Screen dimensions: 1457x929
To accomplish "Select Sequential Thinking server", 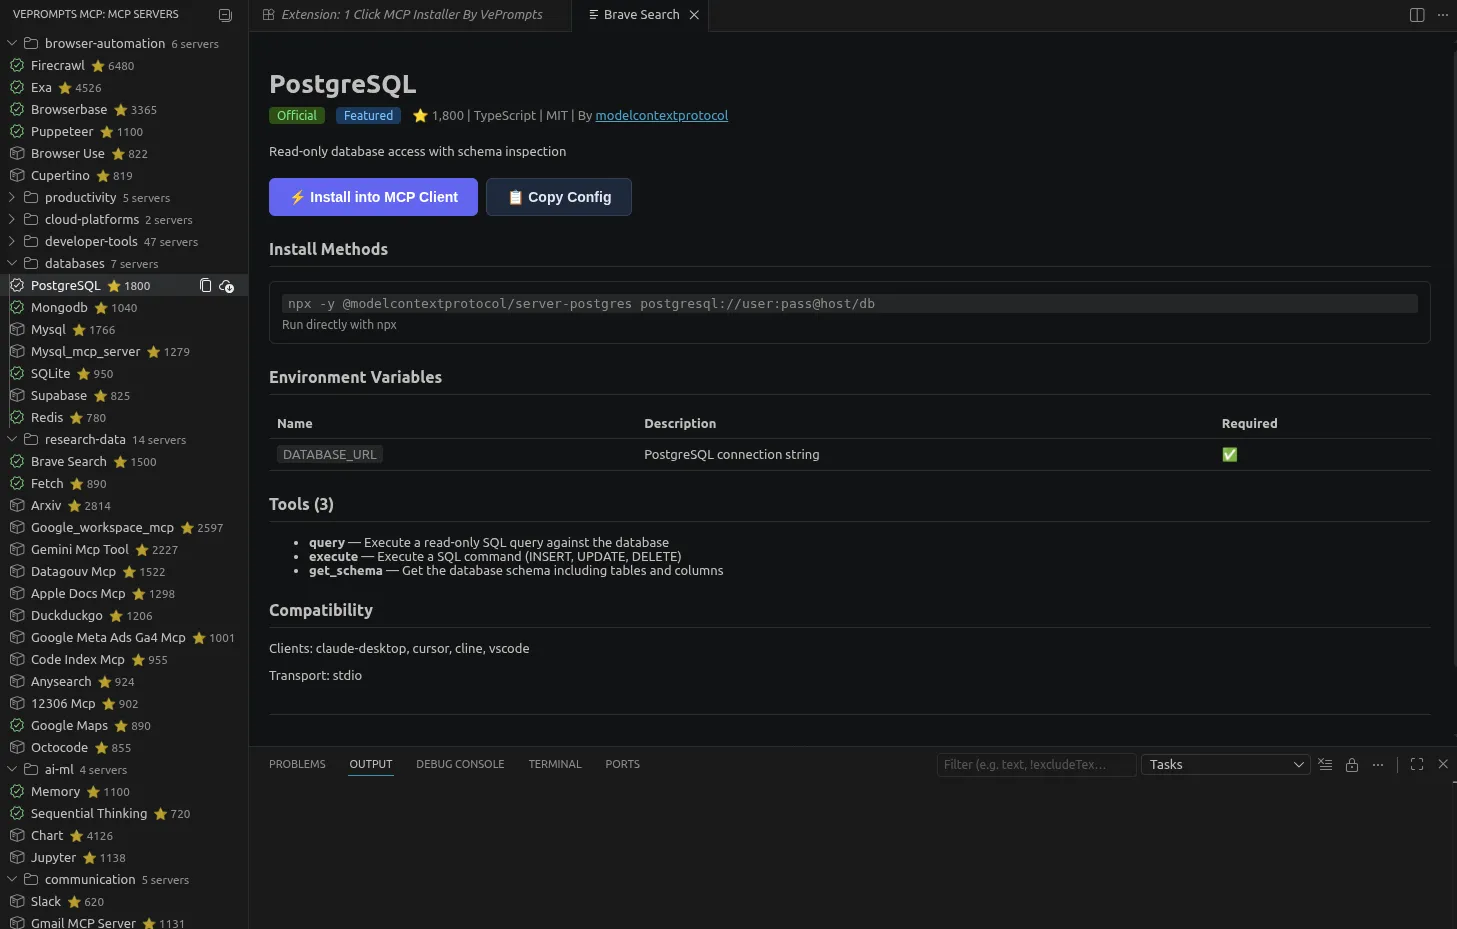I will tap(124, 814).
